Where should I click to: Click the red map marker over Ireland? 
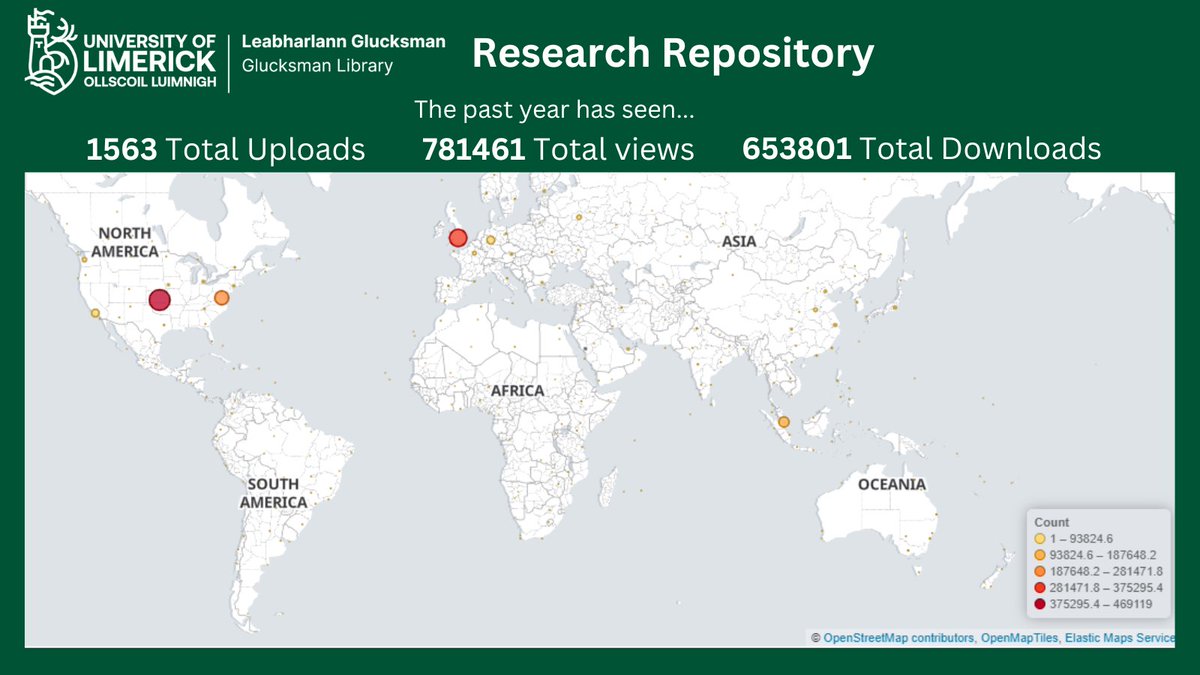click(458, 238)
